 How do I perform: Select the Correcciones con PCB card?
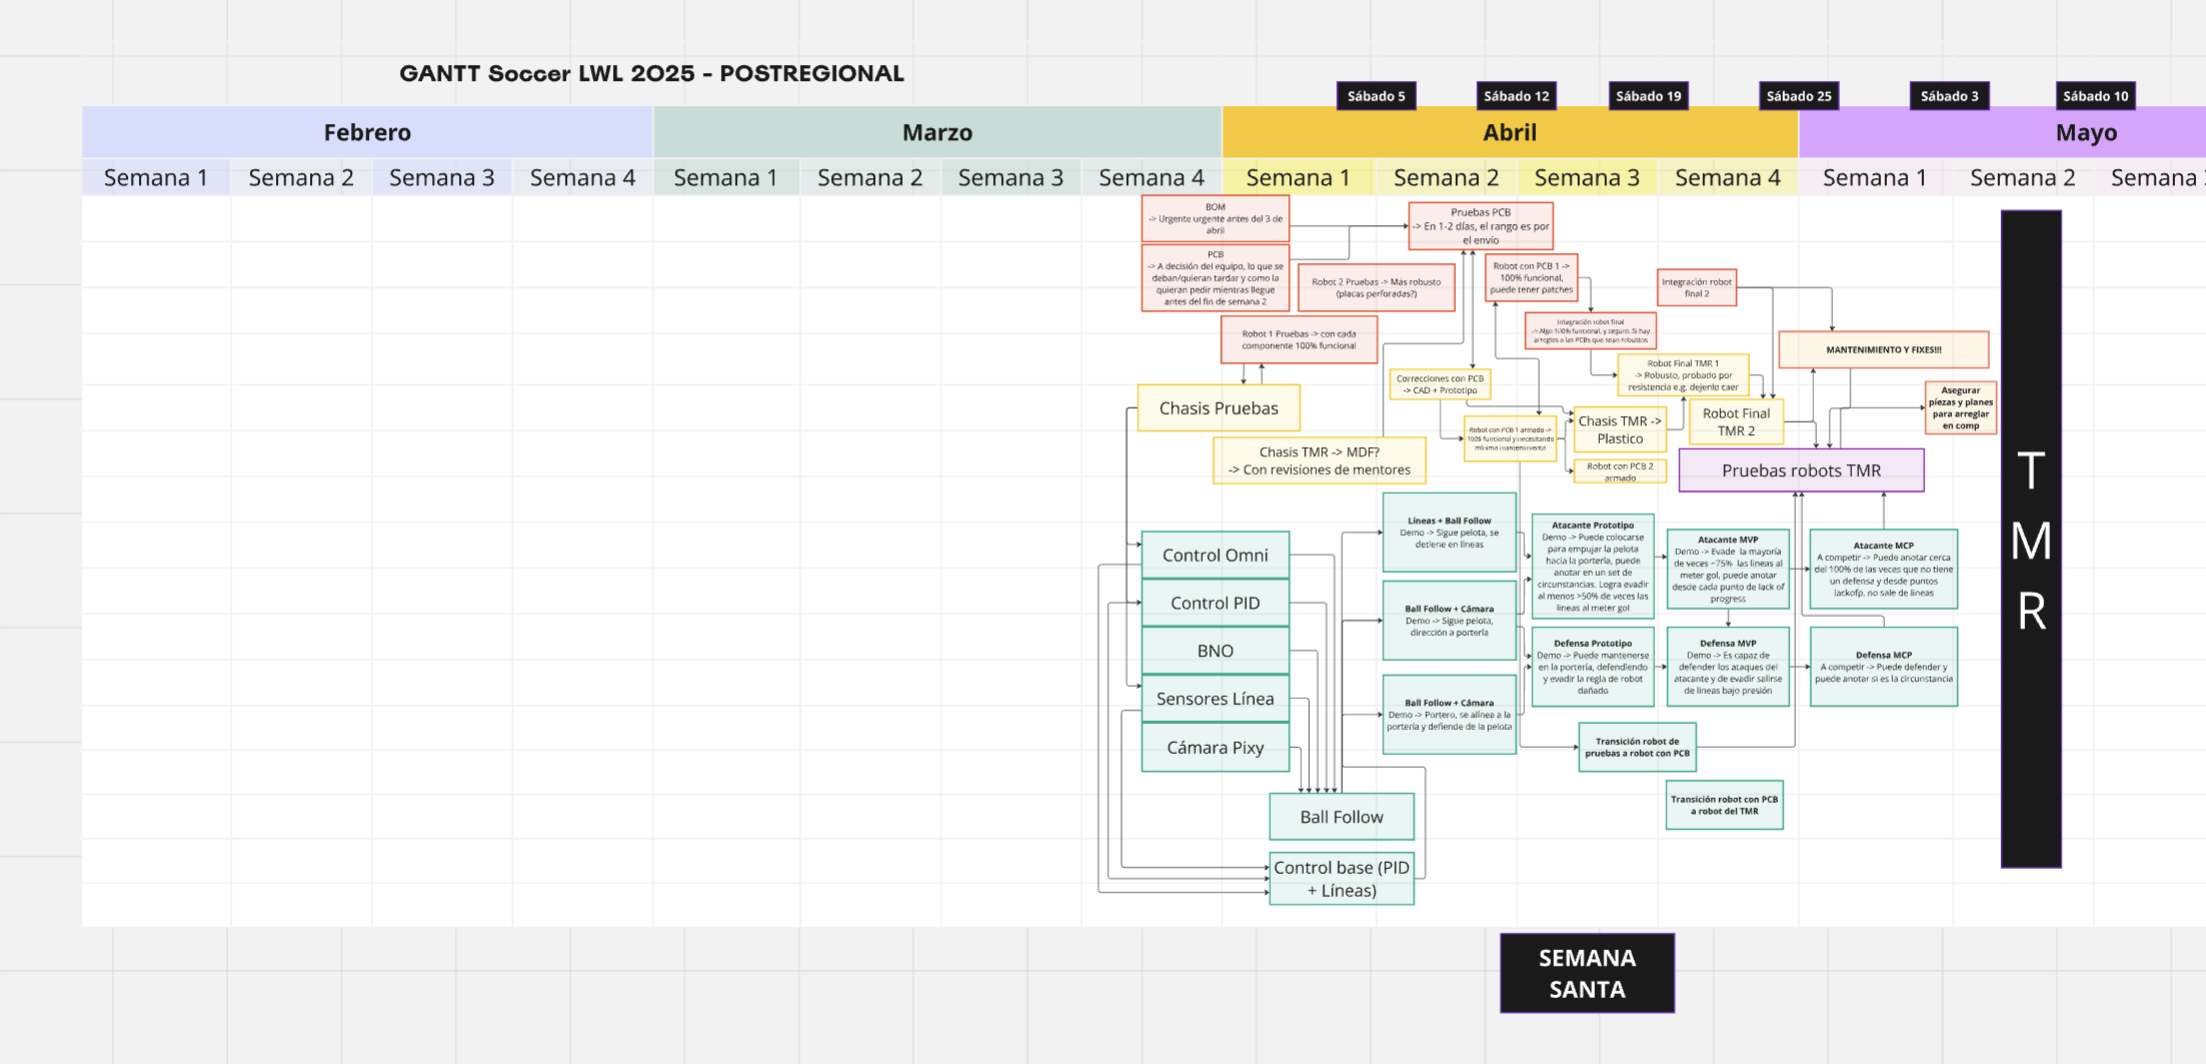1440,384
